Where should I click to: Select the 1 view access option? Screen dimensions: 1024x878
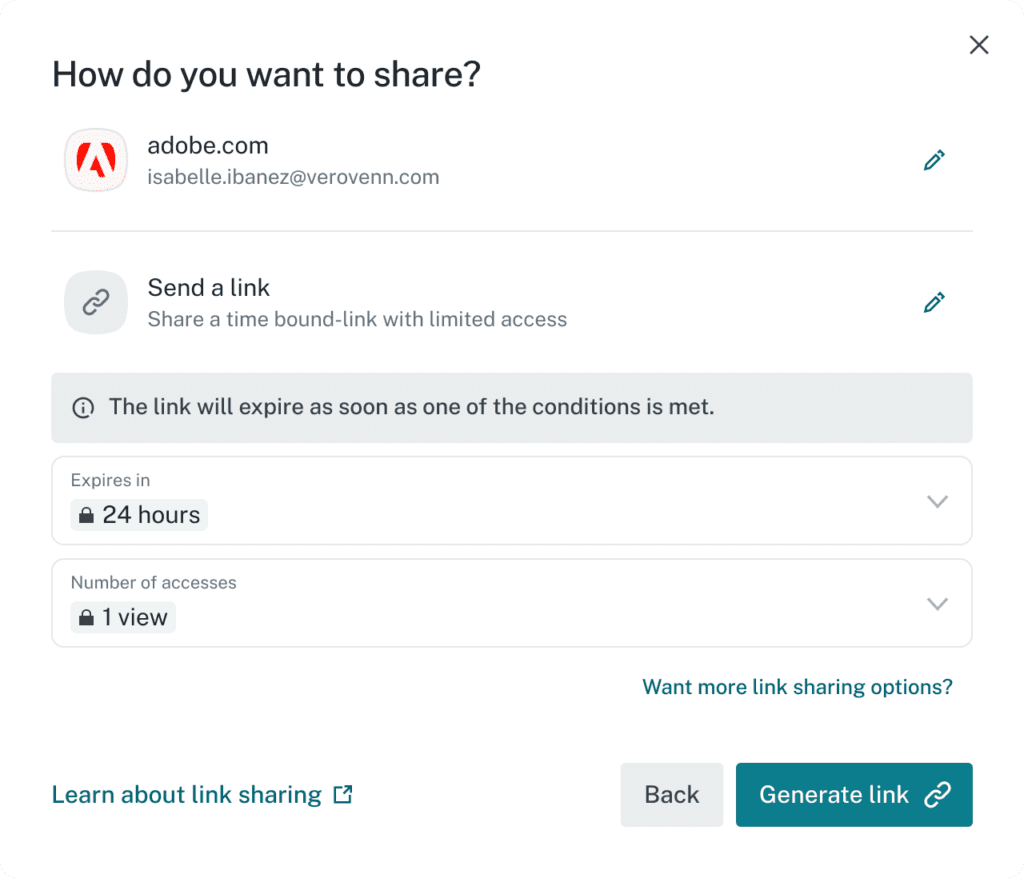tap(122, 617)
